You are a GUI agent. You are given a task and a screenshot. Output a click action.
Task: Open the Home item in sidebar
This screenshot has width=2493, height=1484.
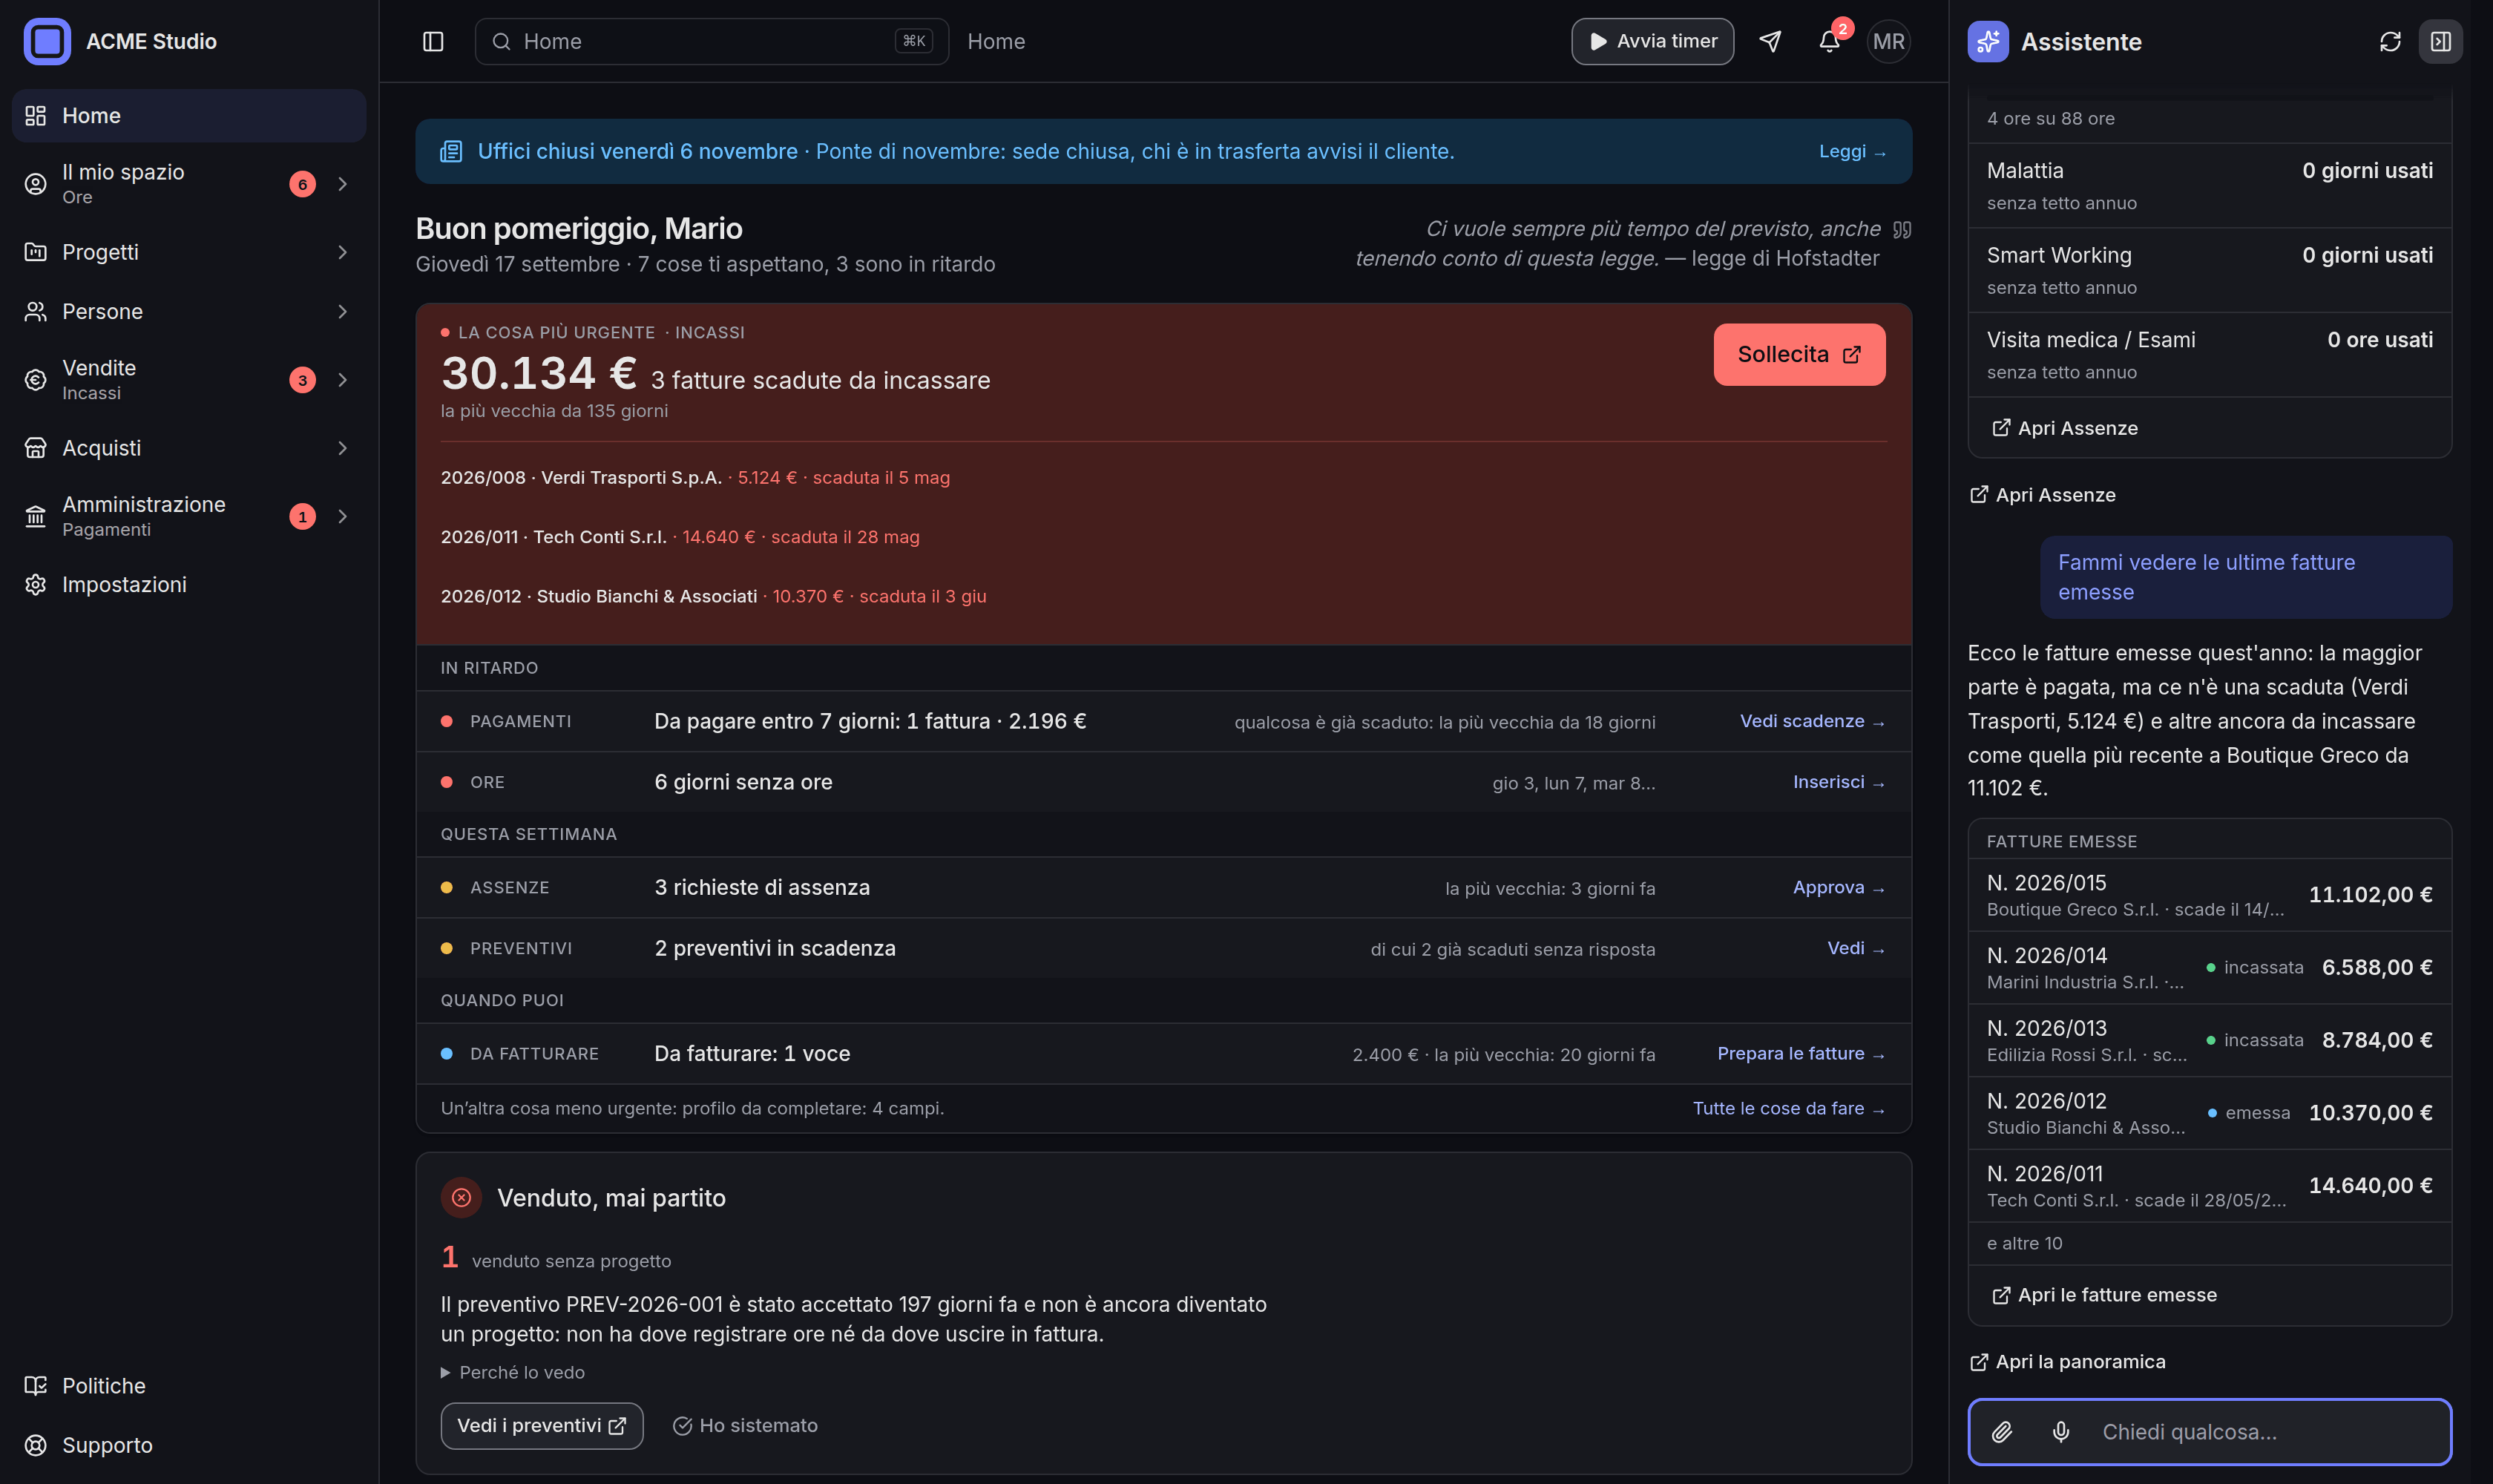[x=189, y=115]
